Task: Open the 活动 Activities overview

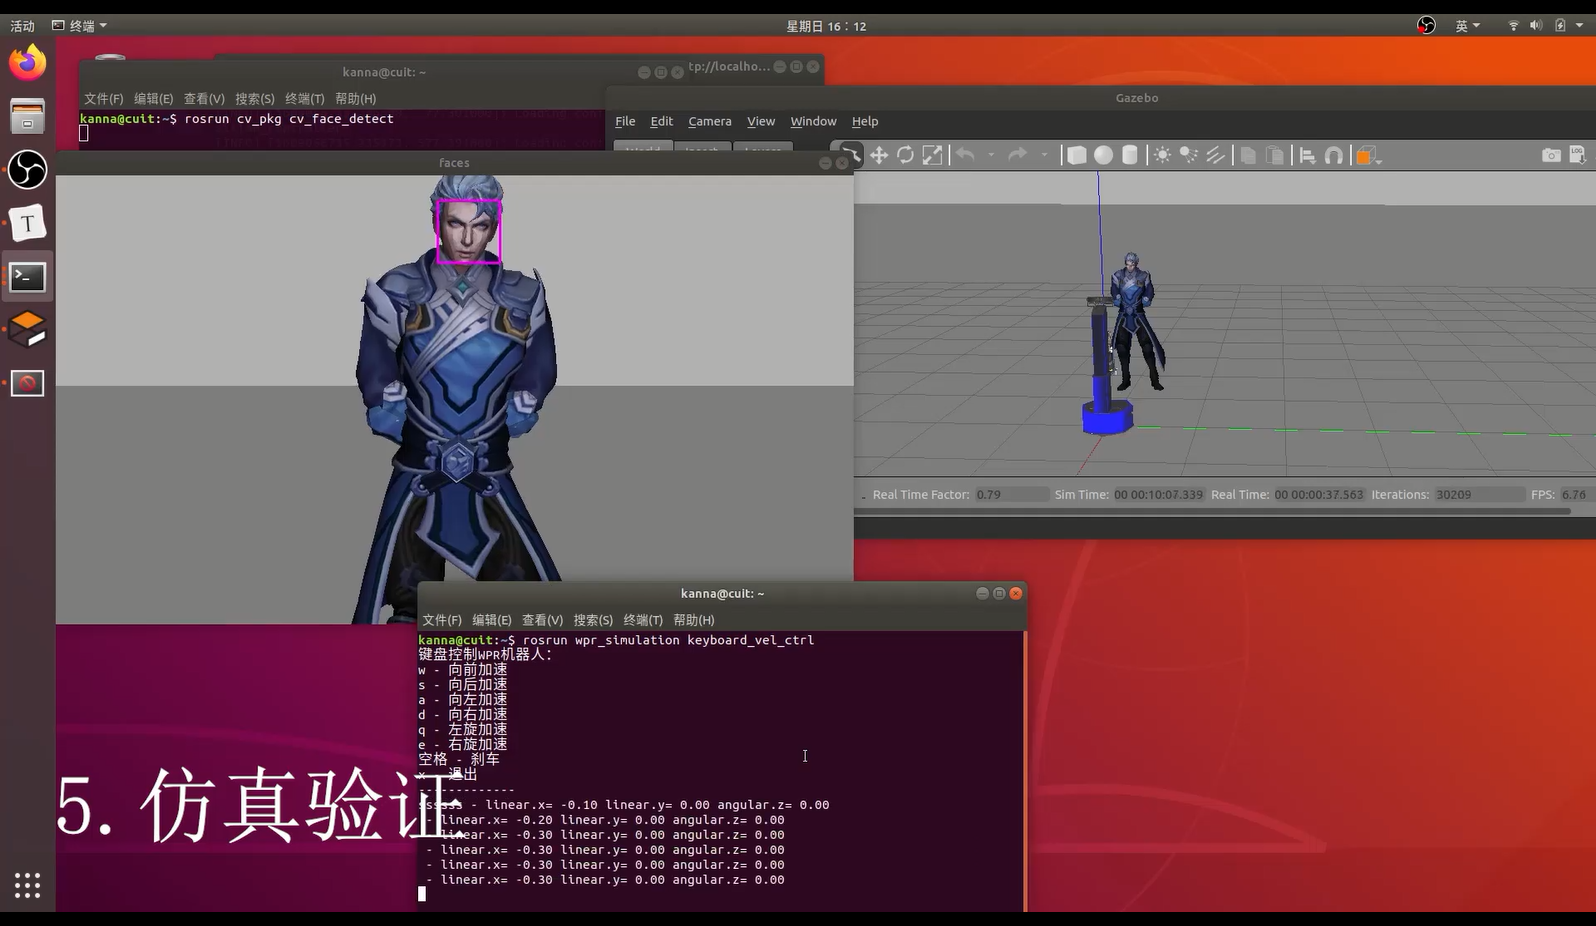Action: [x=22, y=26]
